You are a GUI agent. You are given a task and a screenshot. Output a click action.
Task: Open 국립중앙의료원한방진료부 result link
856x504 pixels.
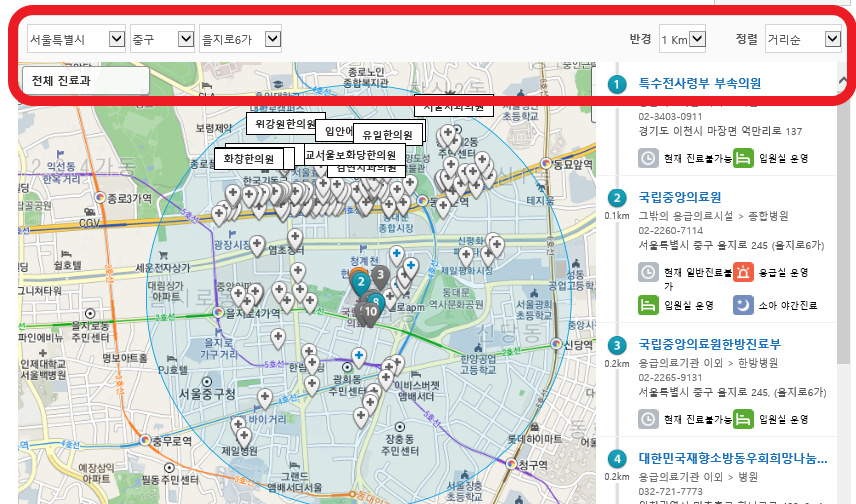(710, 344)
